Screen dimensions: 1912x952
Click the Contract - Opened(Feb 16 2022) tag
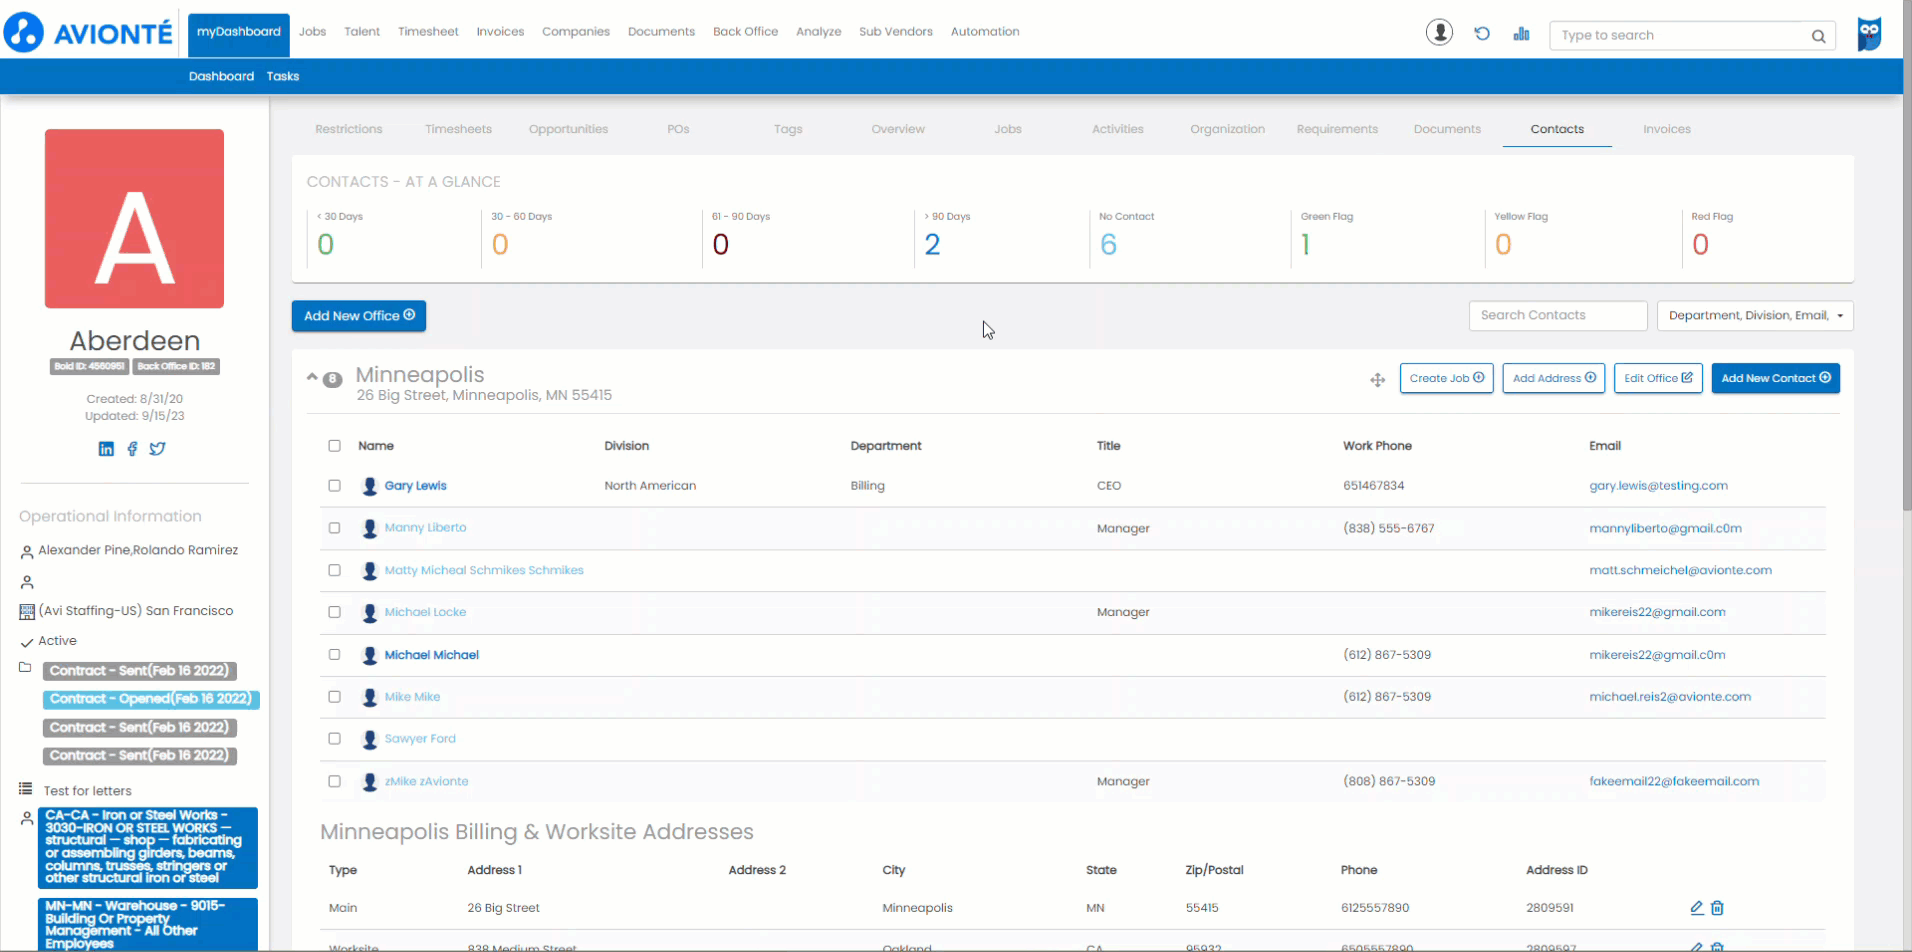coord(151,699)
